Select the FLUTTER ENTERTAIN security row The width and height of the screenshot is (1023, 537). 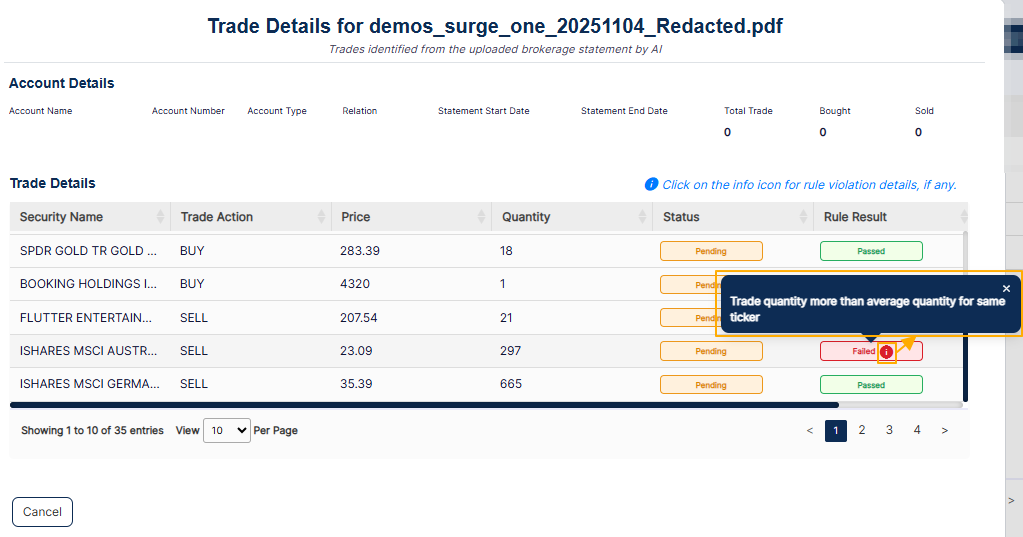point(486,318)
